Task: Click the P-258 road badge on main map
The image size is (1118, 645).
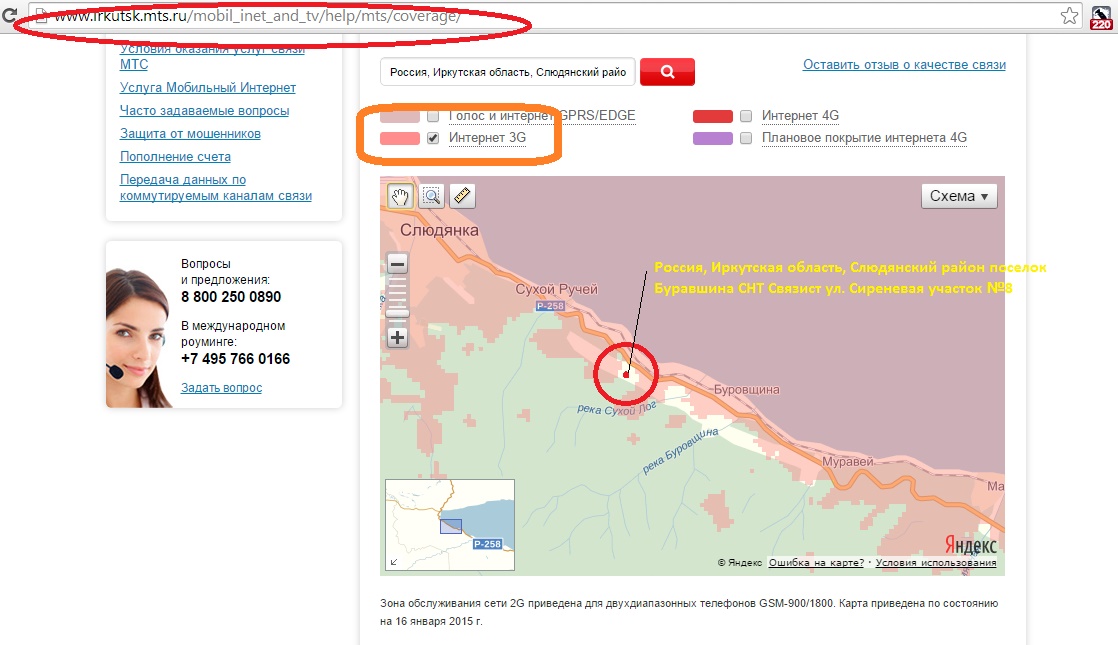Action: click(x=550, y=306)
